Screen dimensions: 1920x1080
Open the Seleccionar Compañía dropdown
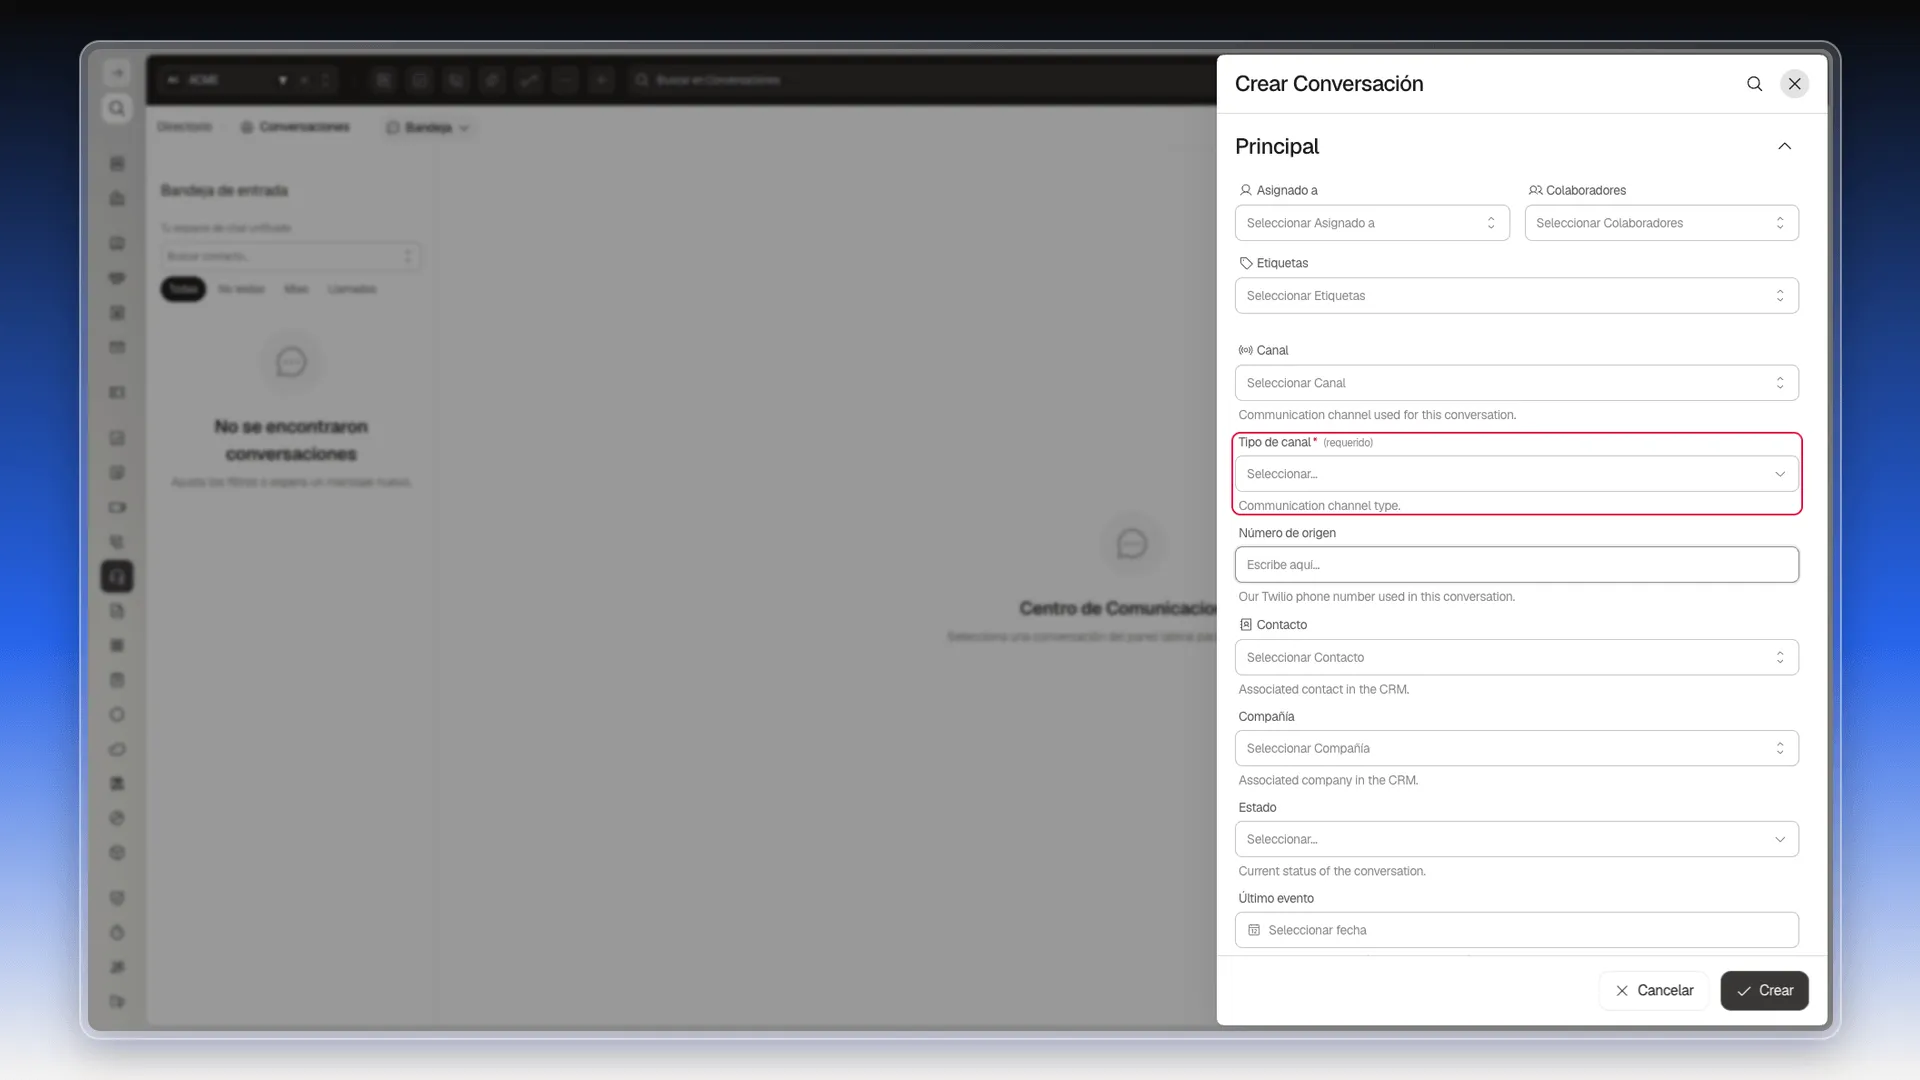coord(1516,748)
